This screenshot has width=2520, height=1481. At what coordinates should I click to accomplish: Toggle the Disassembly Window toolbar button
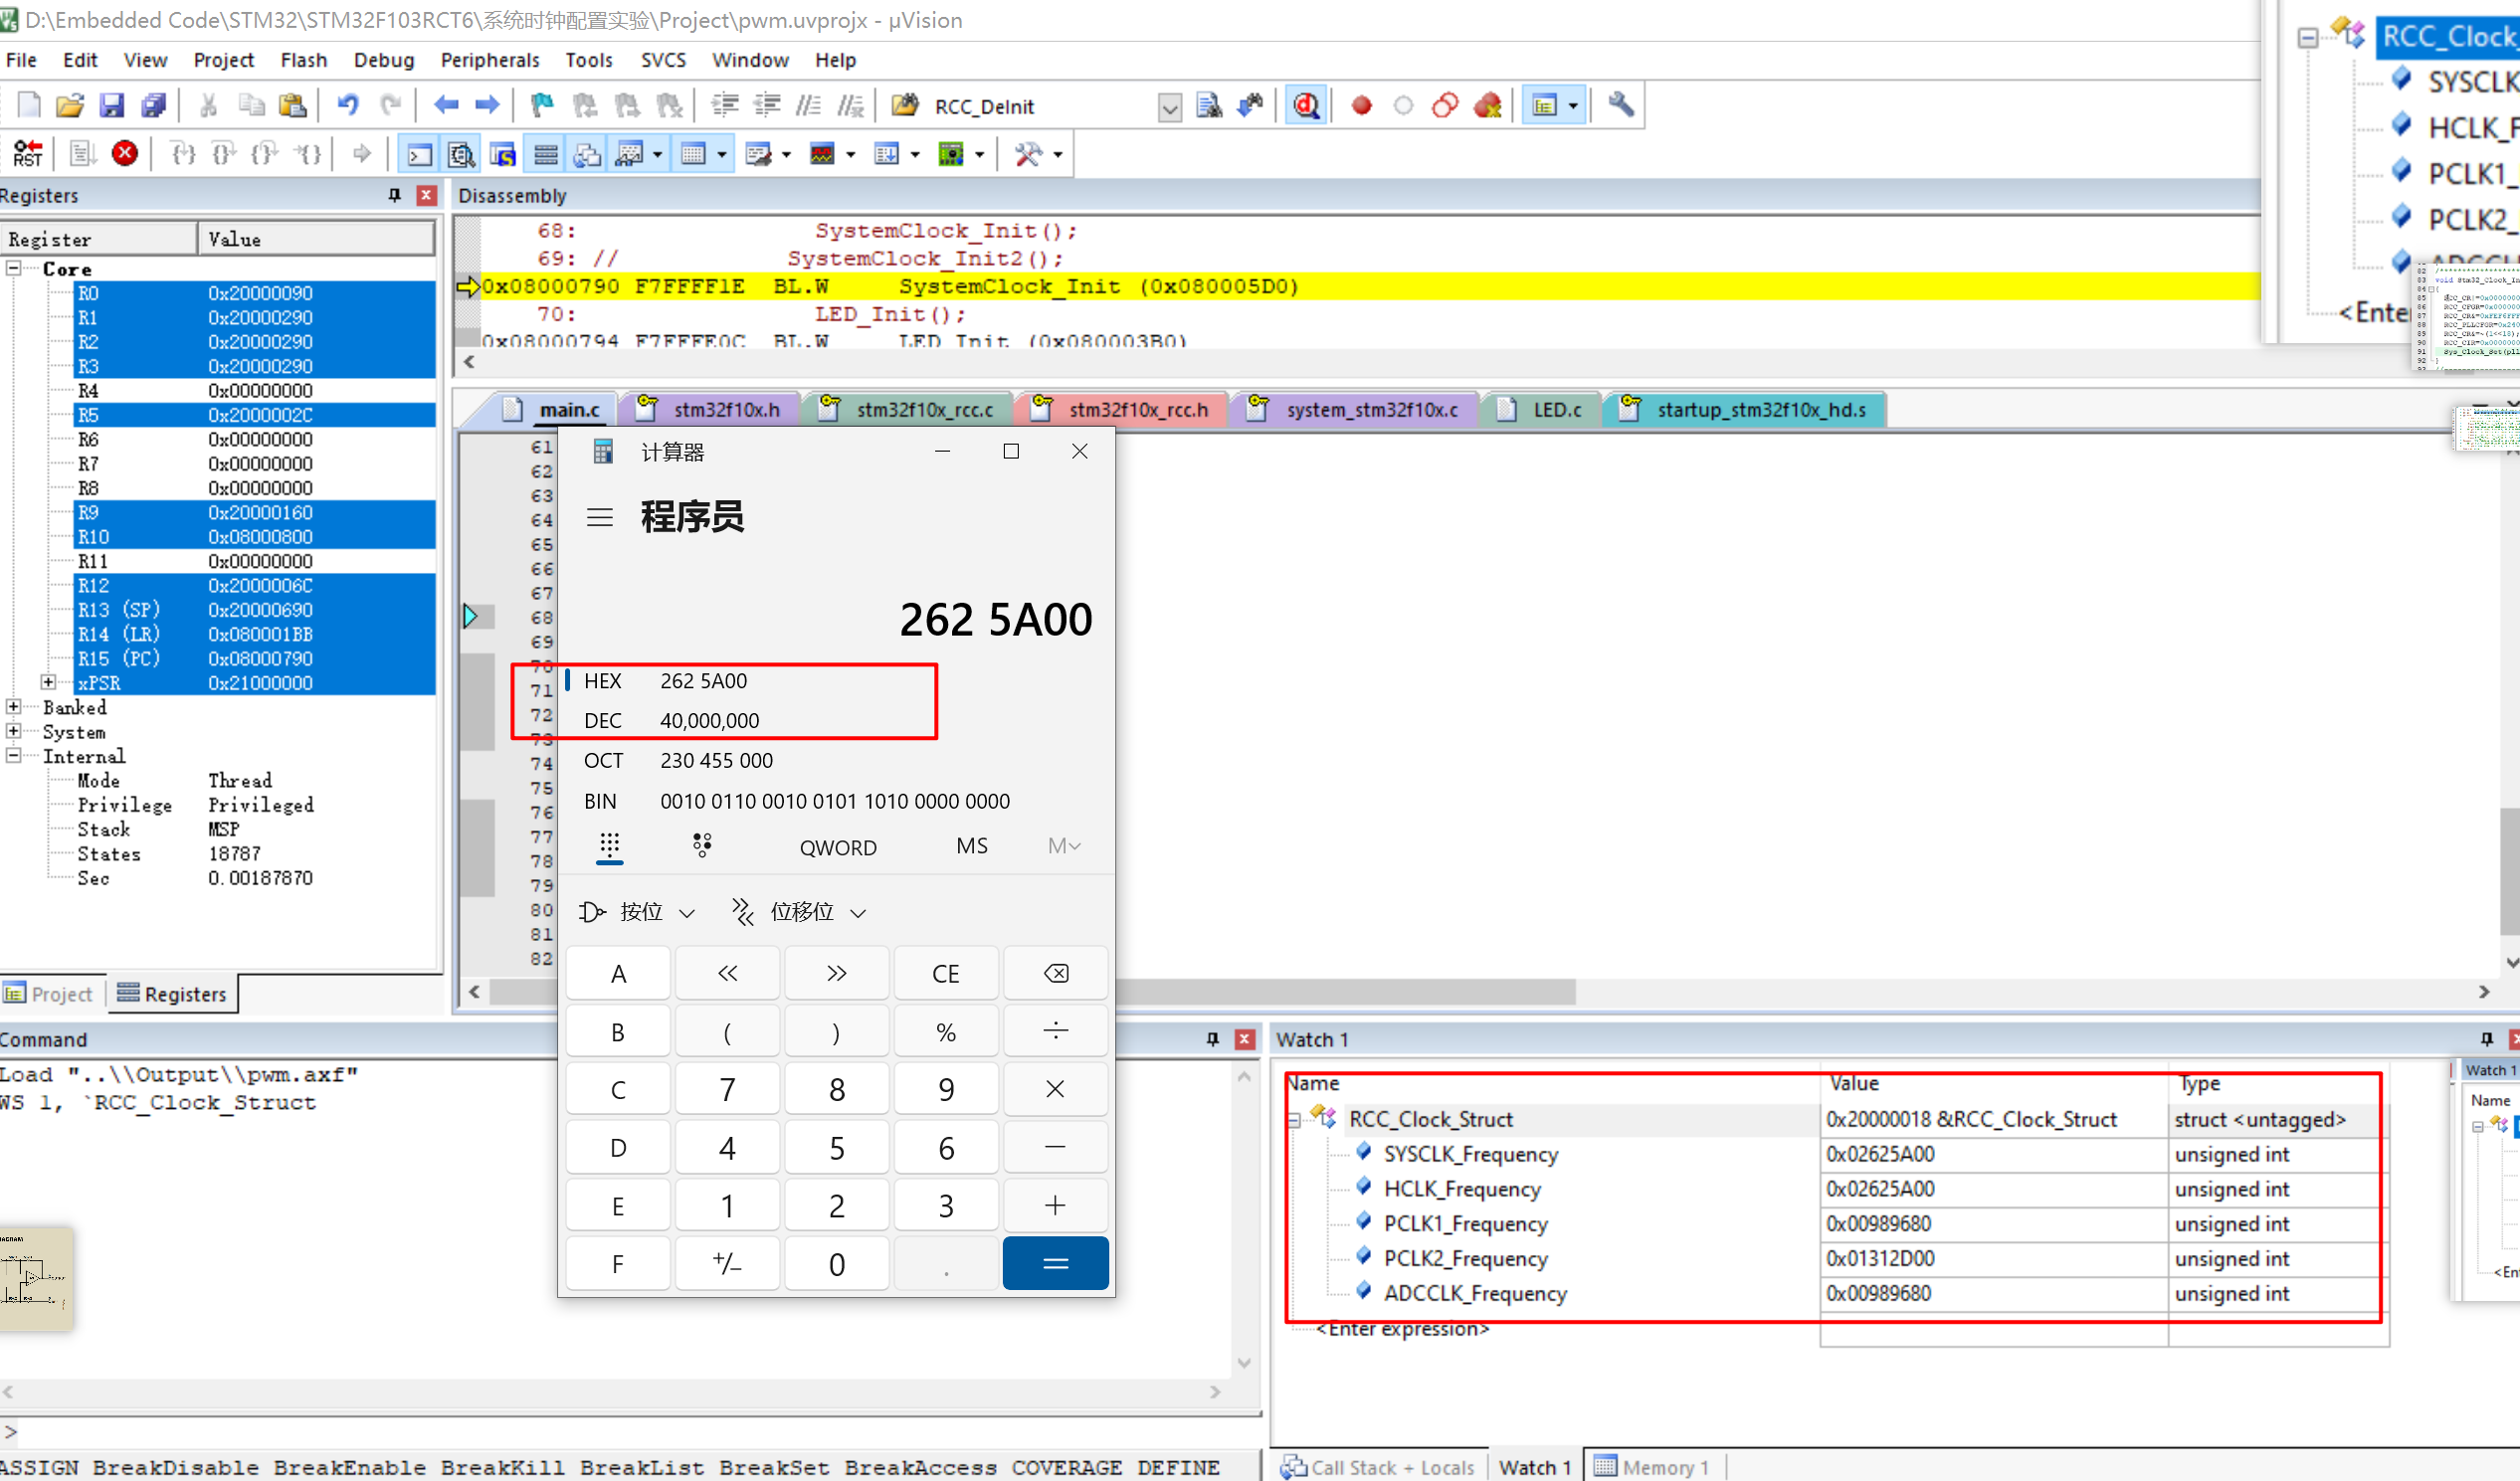point(461,154)
